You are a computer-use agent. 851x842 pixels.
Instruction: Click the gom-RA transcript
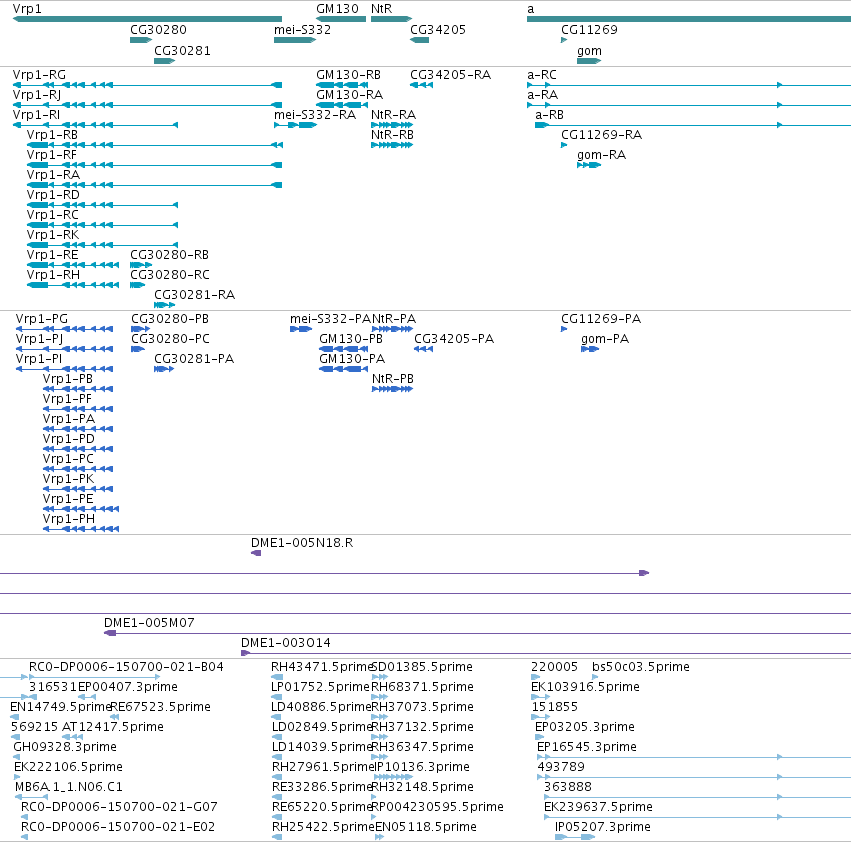pyautogui.click(x=589, y=165)
